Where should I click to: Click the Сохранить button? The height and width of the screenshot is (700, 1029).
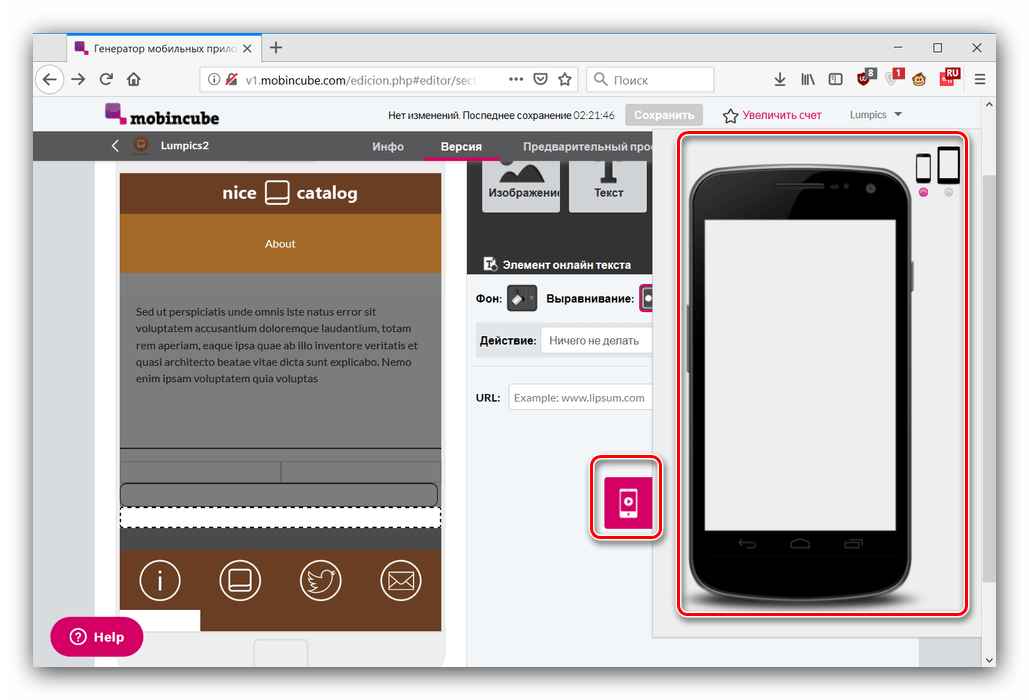(x=664, y=115)
